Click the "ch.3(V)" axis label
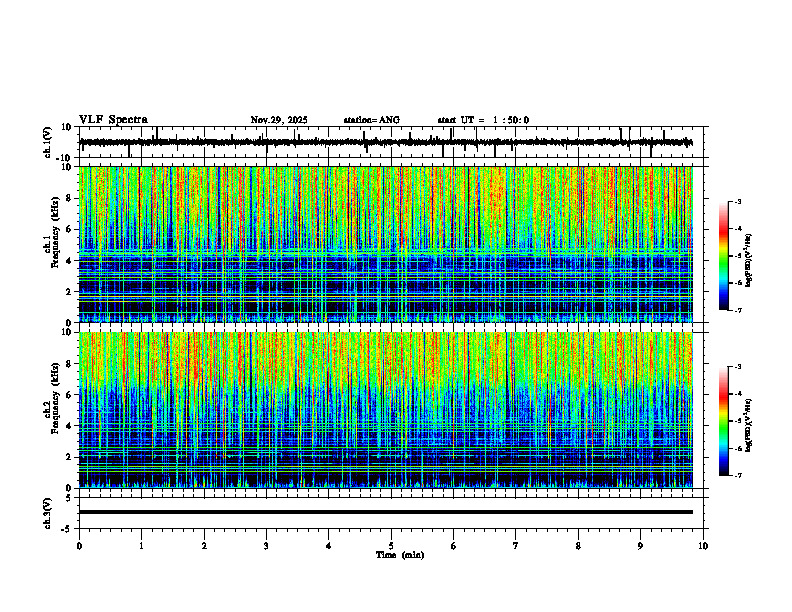This screenshot has width=792, height=612. coord(48,514)
